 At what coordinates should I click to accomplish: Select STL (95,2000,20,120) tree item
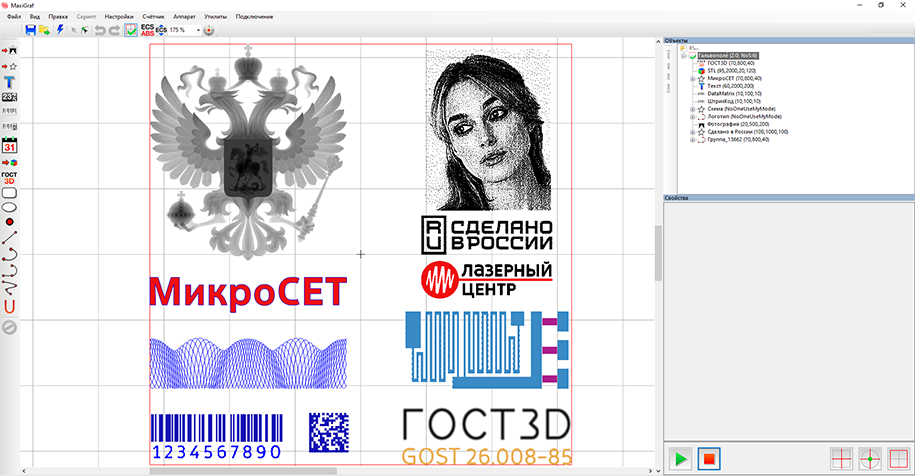731,71
